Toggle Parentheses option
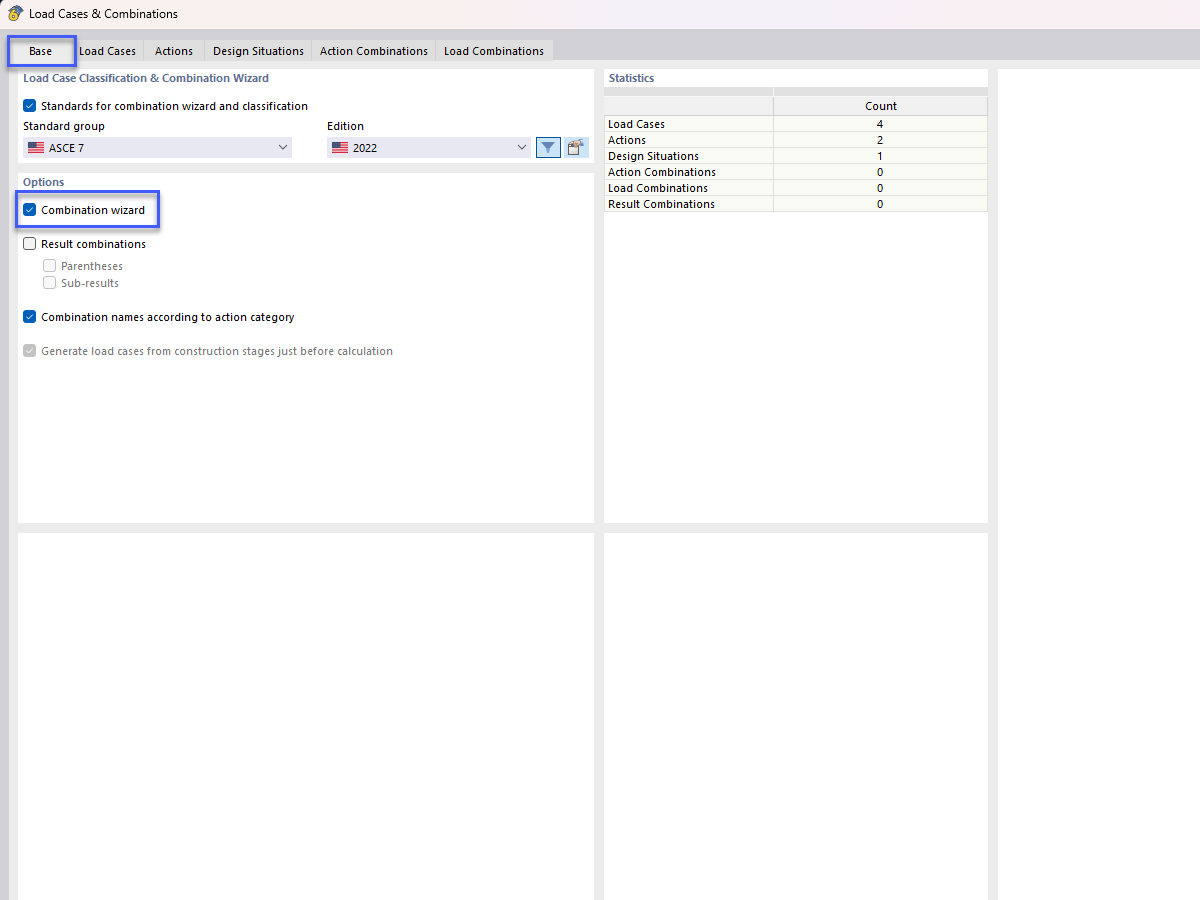Screen dimensions: 1200x900 (49, 265)
